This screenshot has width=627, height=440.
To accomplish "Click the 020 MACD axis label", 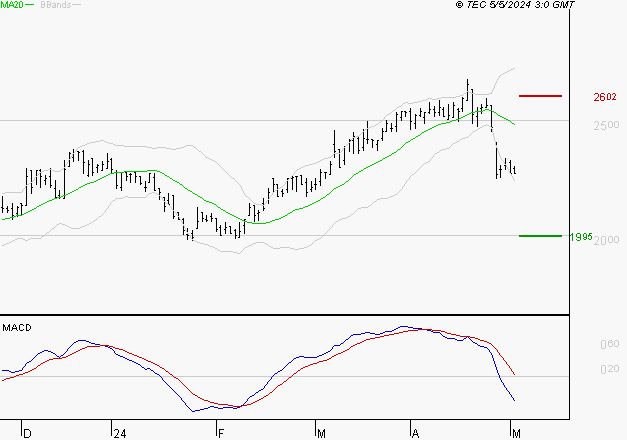I will (x=610, y=369).
